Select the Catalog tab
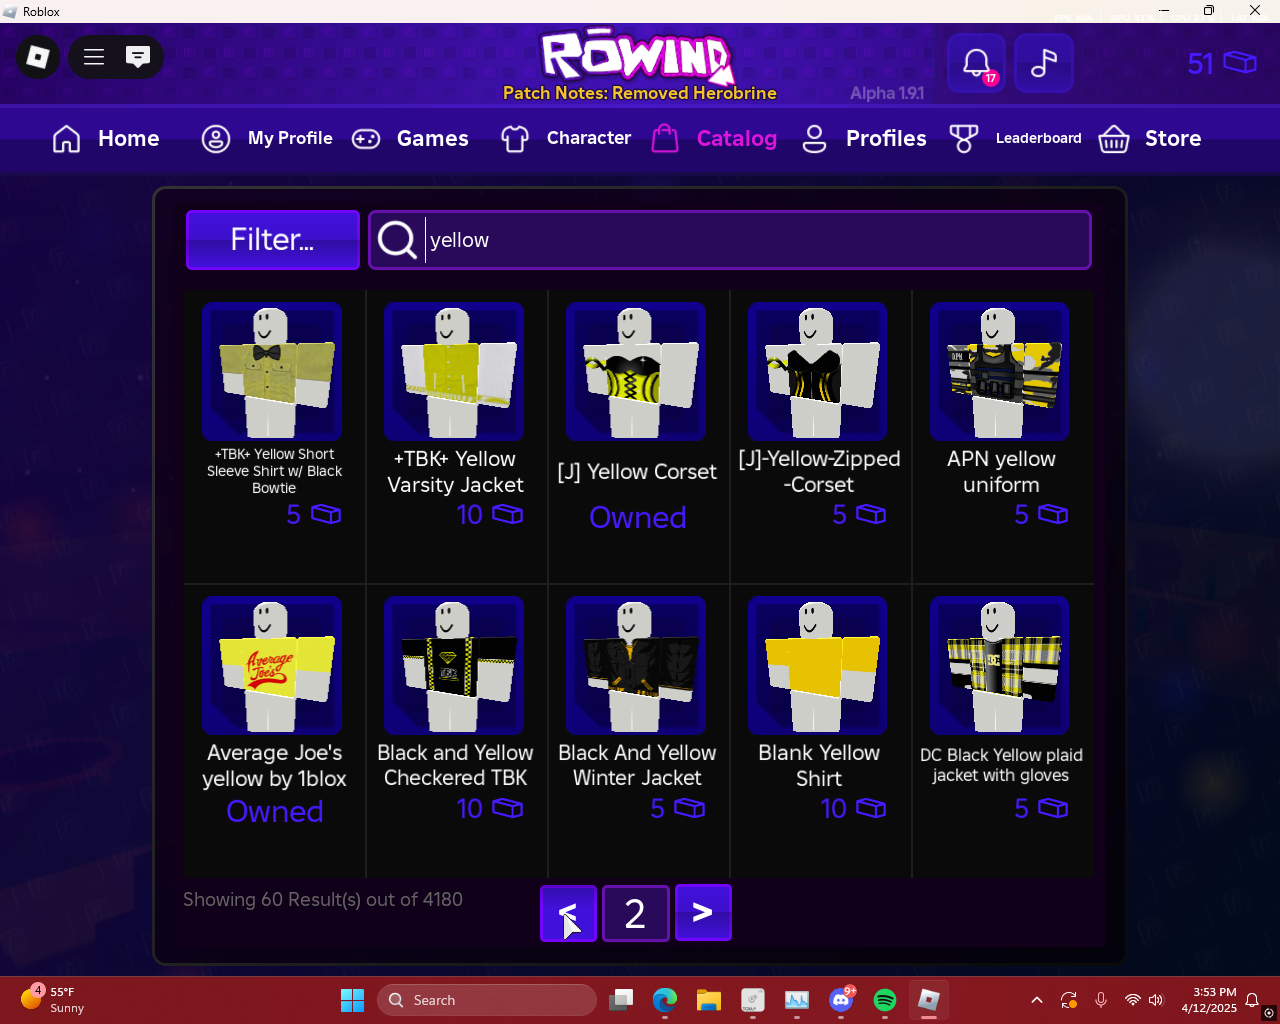Screen dimensions: 1280x1024 pos(714,138)
